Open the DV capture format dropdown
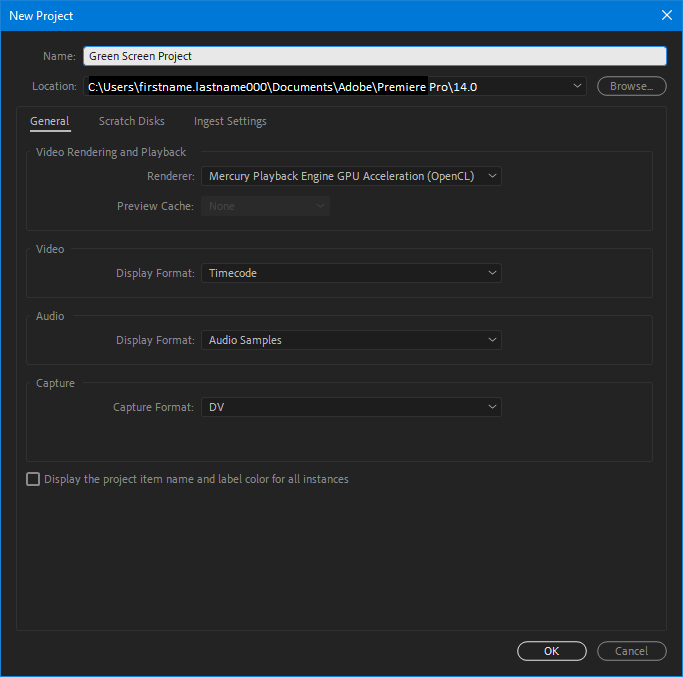Viewport: 683px width, 677px height. [351, 407]
